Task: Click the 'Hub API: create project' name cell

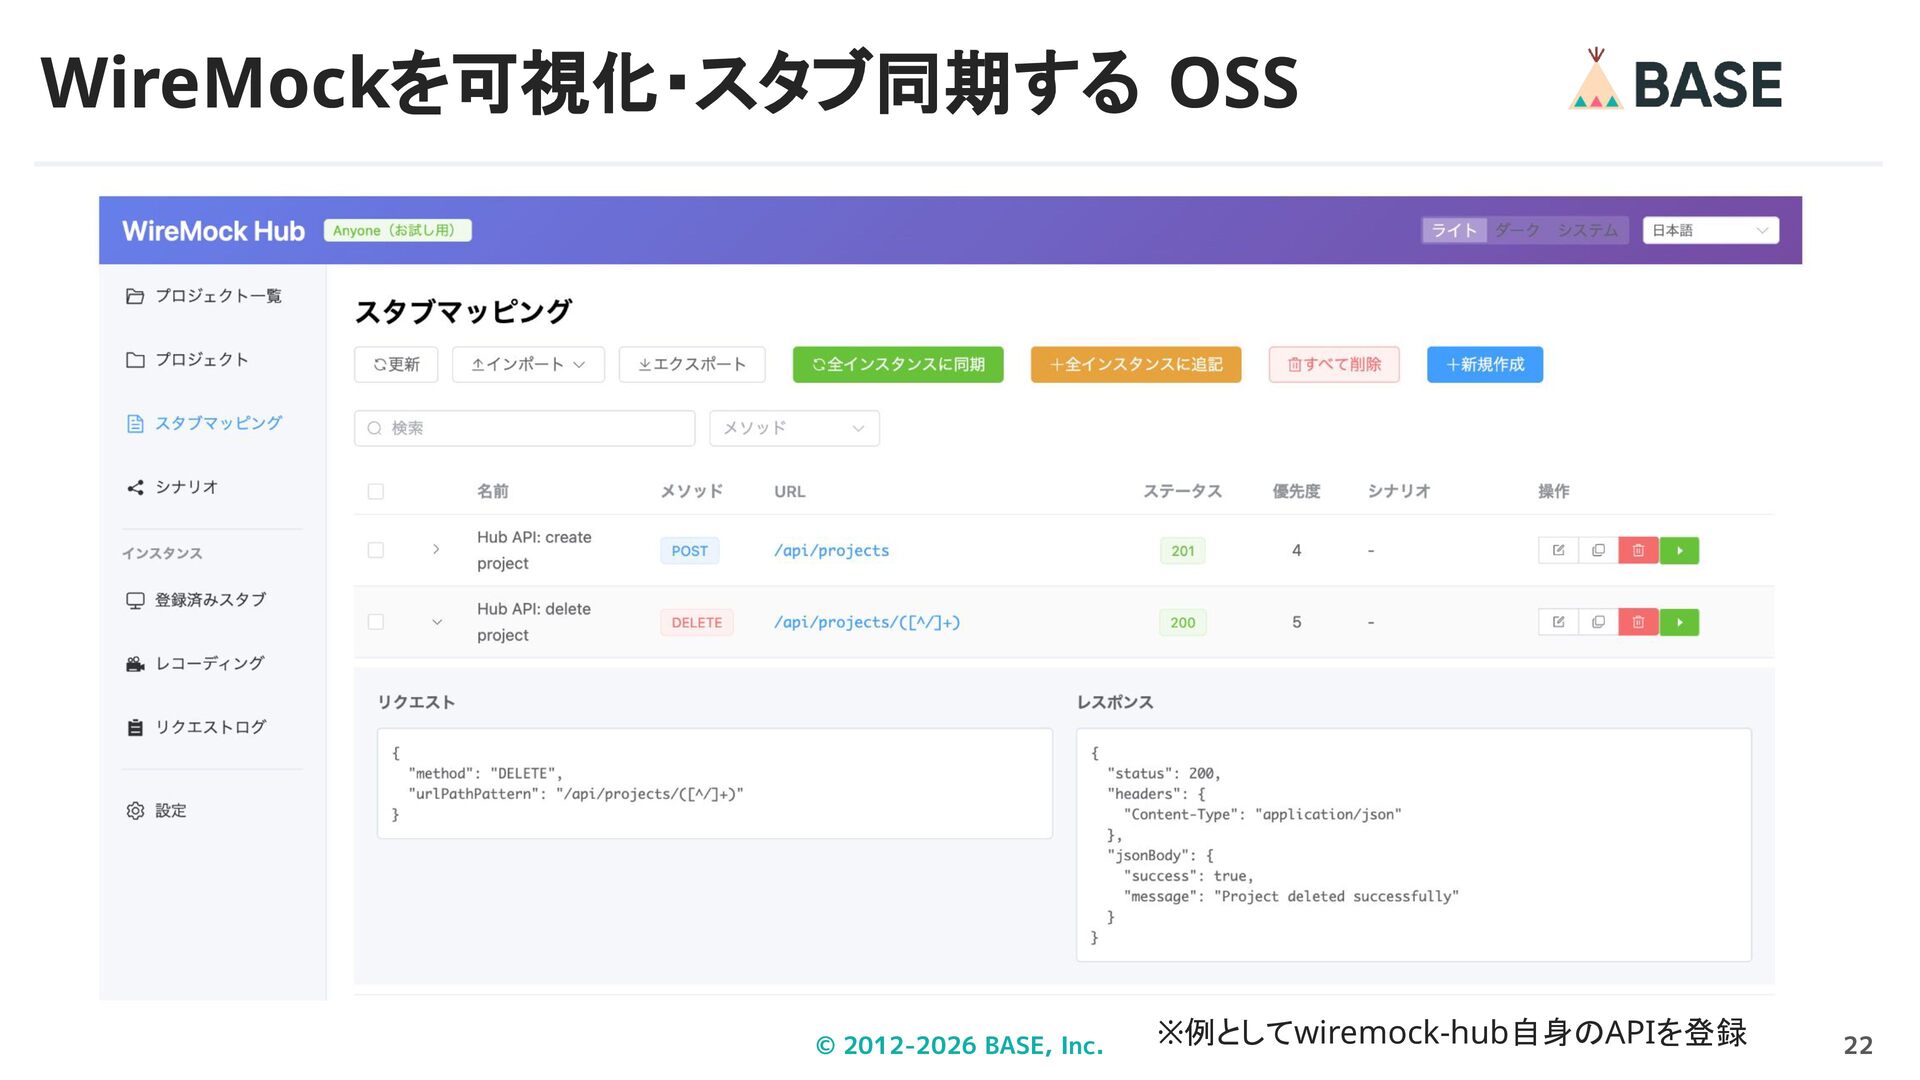Action: tap(535, 550)
